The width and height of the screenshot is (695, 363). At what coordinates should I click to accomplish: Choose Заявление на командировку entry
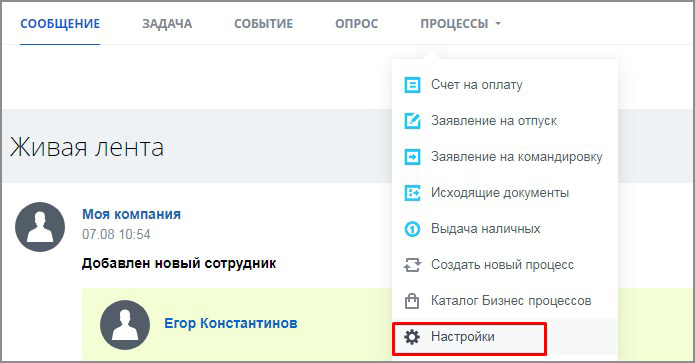(505, 157)
